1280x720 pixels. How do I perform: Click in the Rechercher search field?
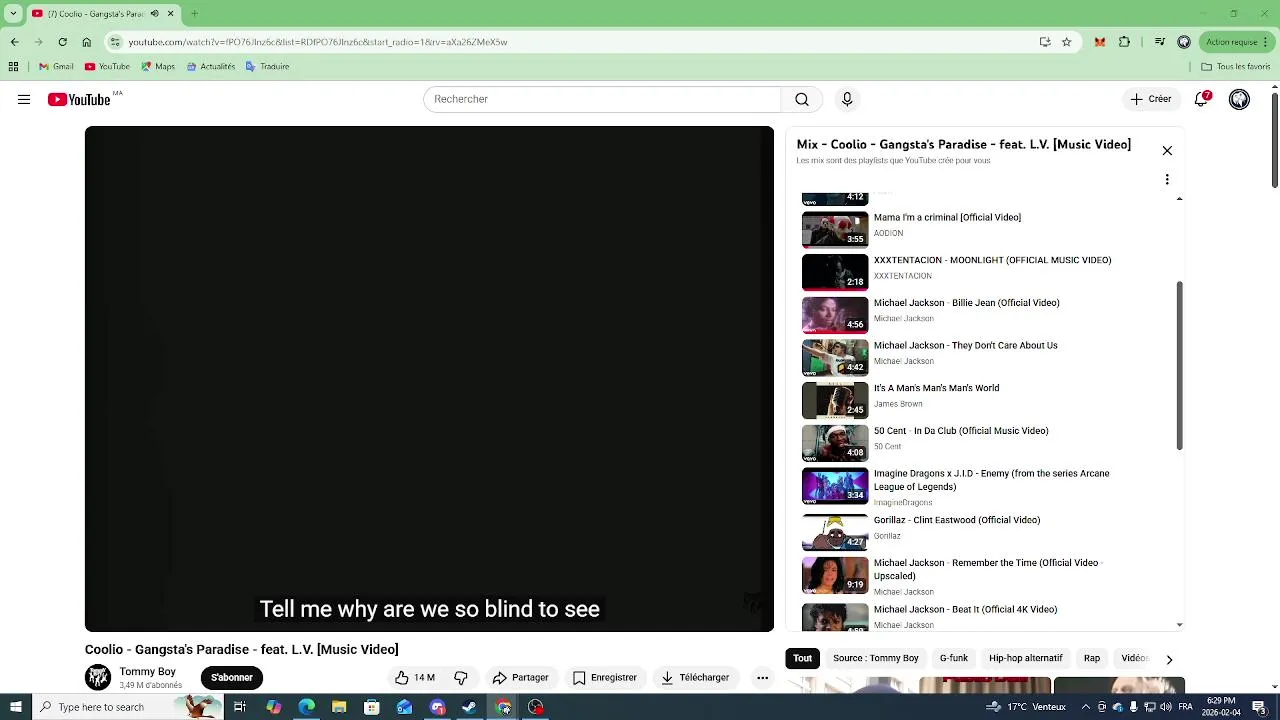[x=602, y=99]
